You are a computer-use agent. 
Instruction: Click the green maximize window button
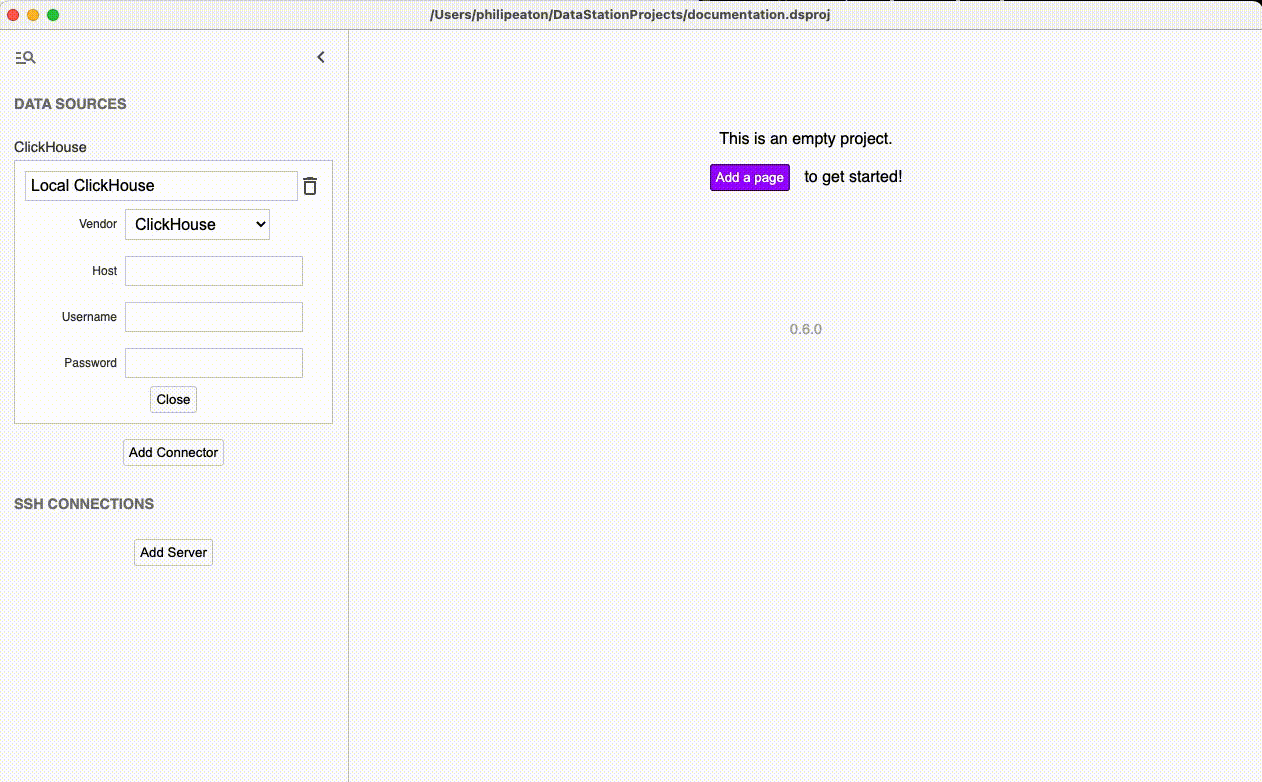pyautogui.click(x=53, y=15)
